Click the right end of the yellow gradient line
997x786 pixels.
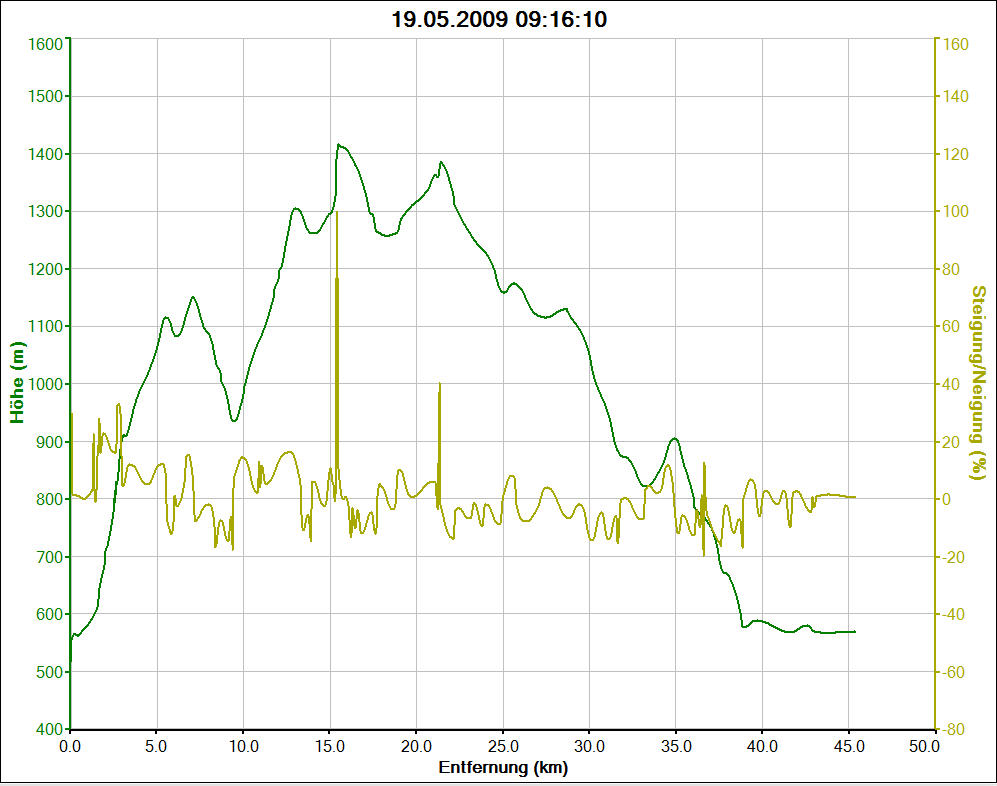[855, 497]
